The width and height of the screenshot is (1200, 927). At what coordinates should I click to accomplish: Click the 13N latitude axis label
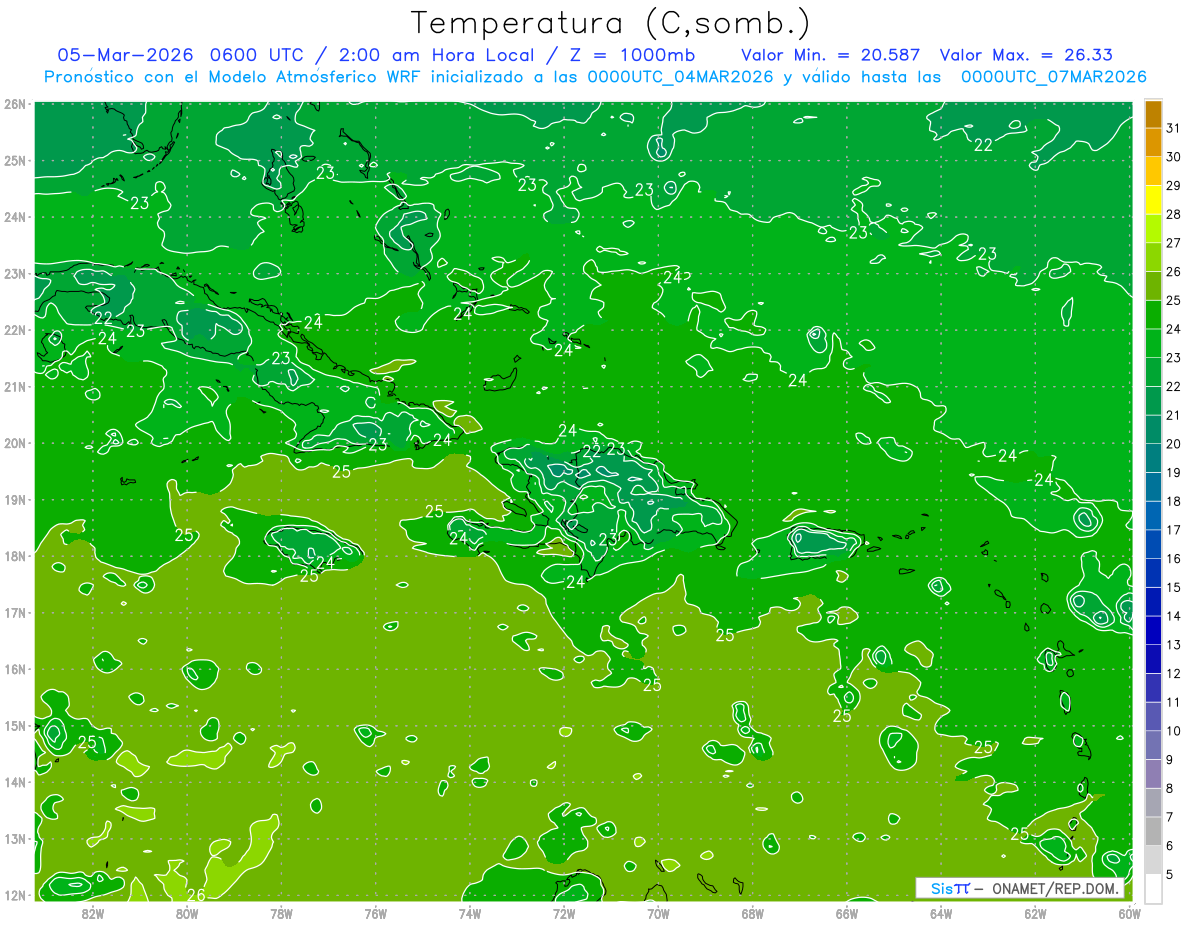pos(15,838)
